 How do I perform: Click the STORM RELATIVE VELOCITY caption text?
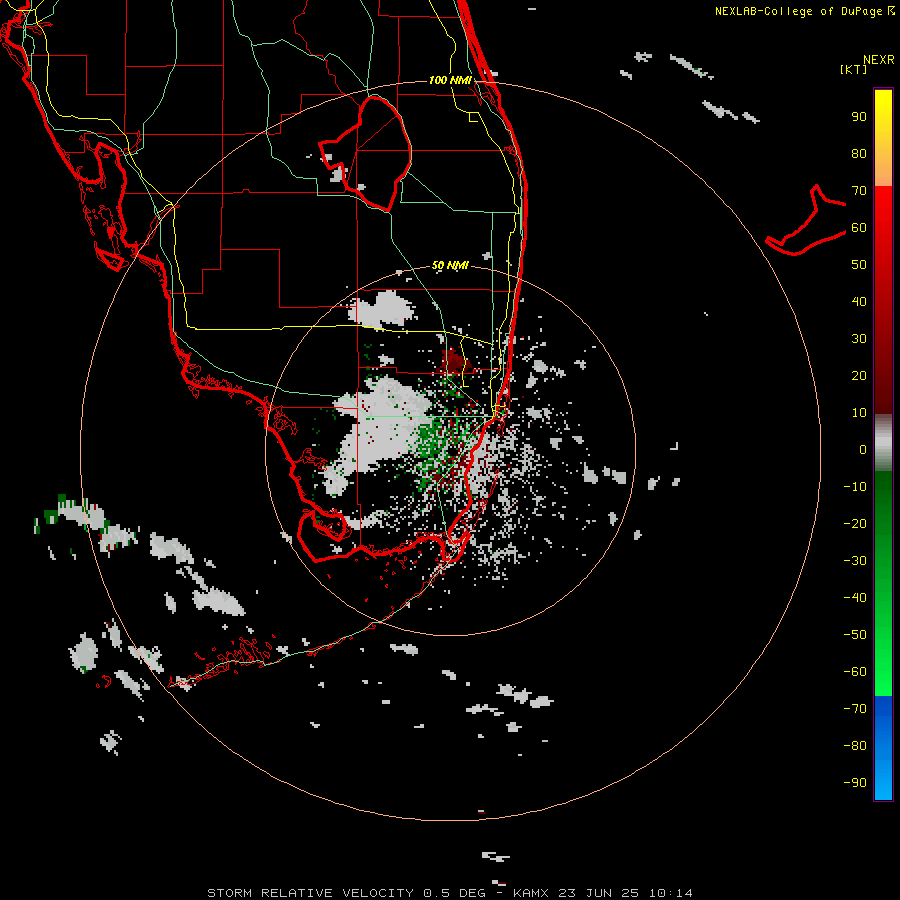pyautogui.click(x=310, y=893)
